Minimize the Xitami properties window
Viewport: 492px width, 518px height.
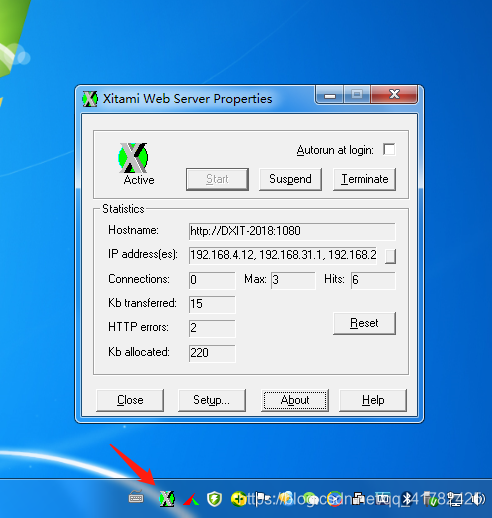(329, 95)
